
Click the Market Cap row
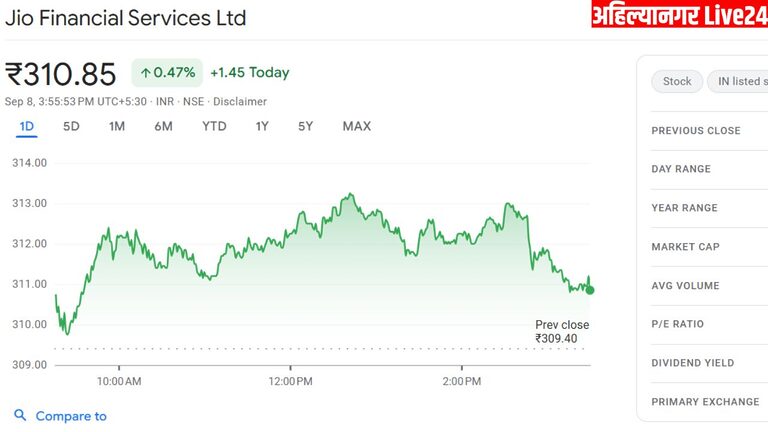pyautogui.click(x=685, y=247)
